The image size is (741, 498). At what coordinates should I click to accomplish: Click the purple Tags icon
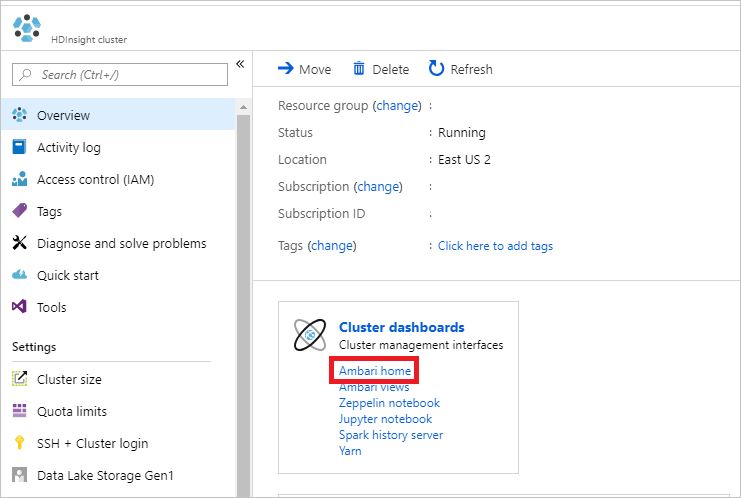tap(19, 211)
